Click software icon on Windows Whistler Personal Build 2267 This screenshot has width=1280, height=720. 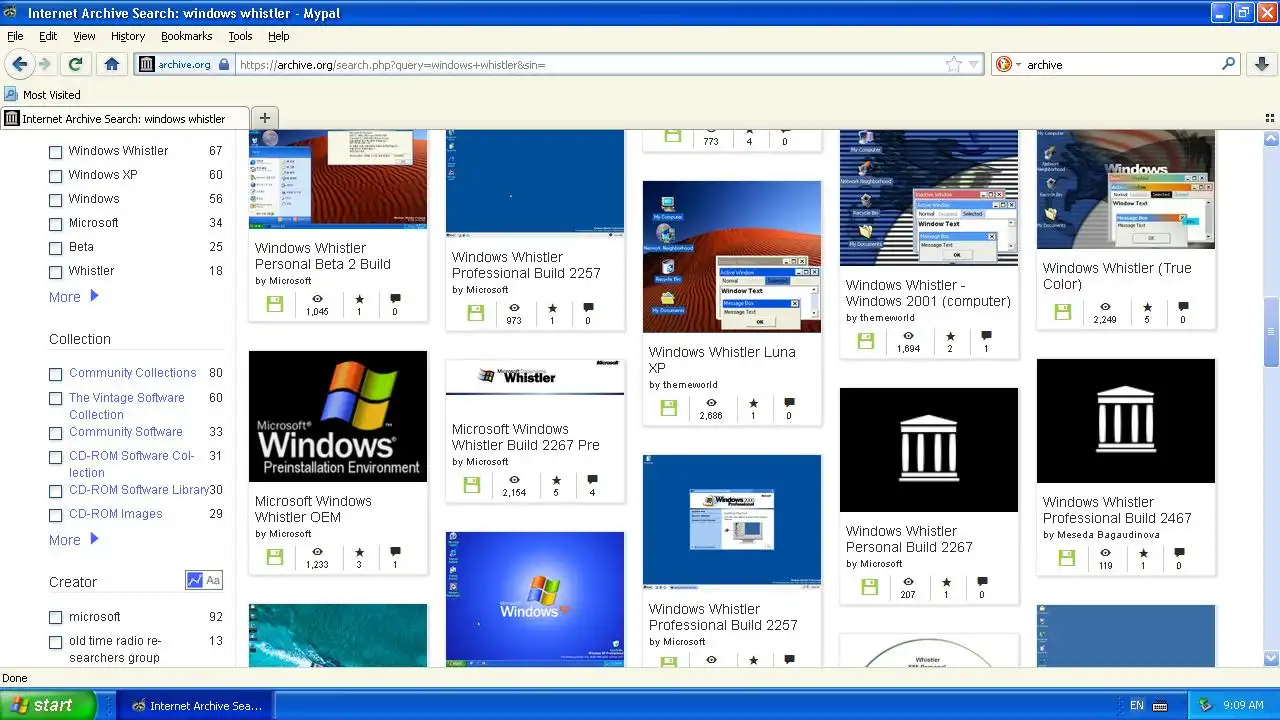point(869,587)
